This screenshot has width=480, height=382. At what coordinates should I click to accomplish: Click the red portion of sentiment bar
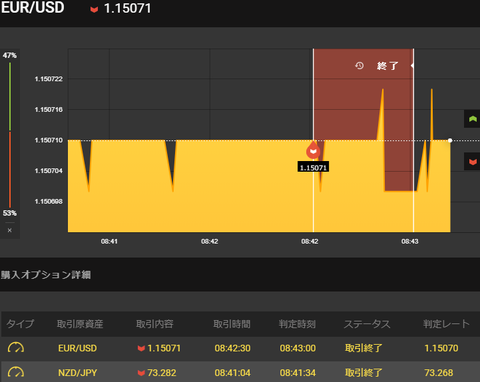pyautogui.click(x=10, y=170)
